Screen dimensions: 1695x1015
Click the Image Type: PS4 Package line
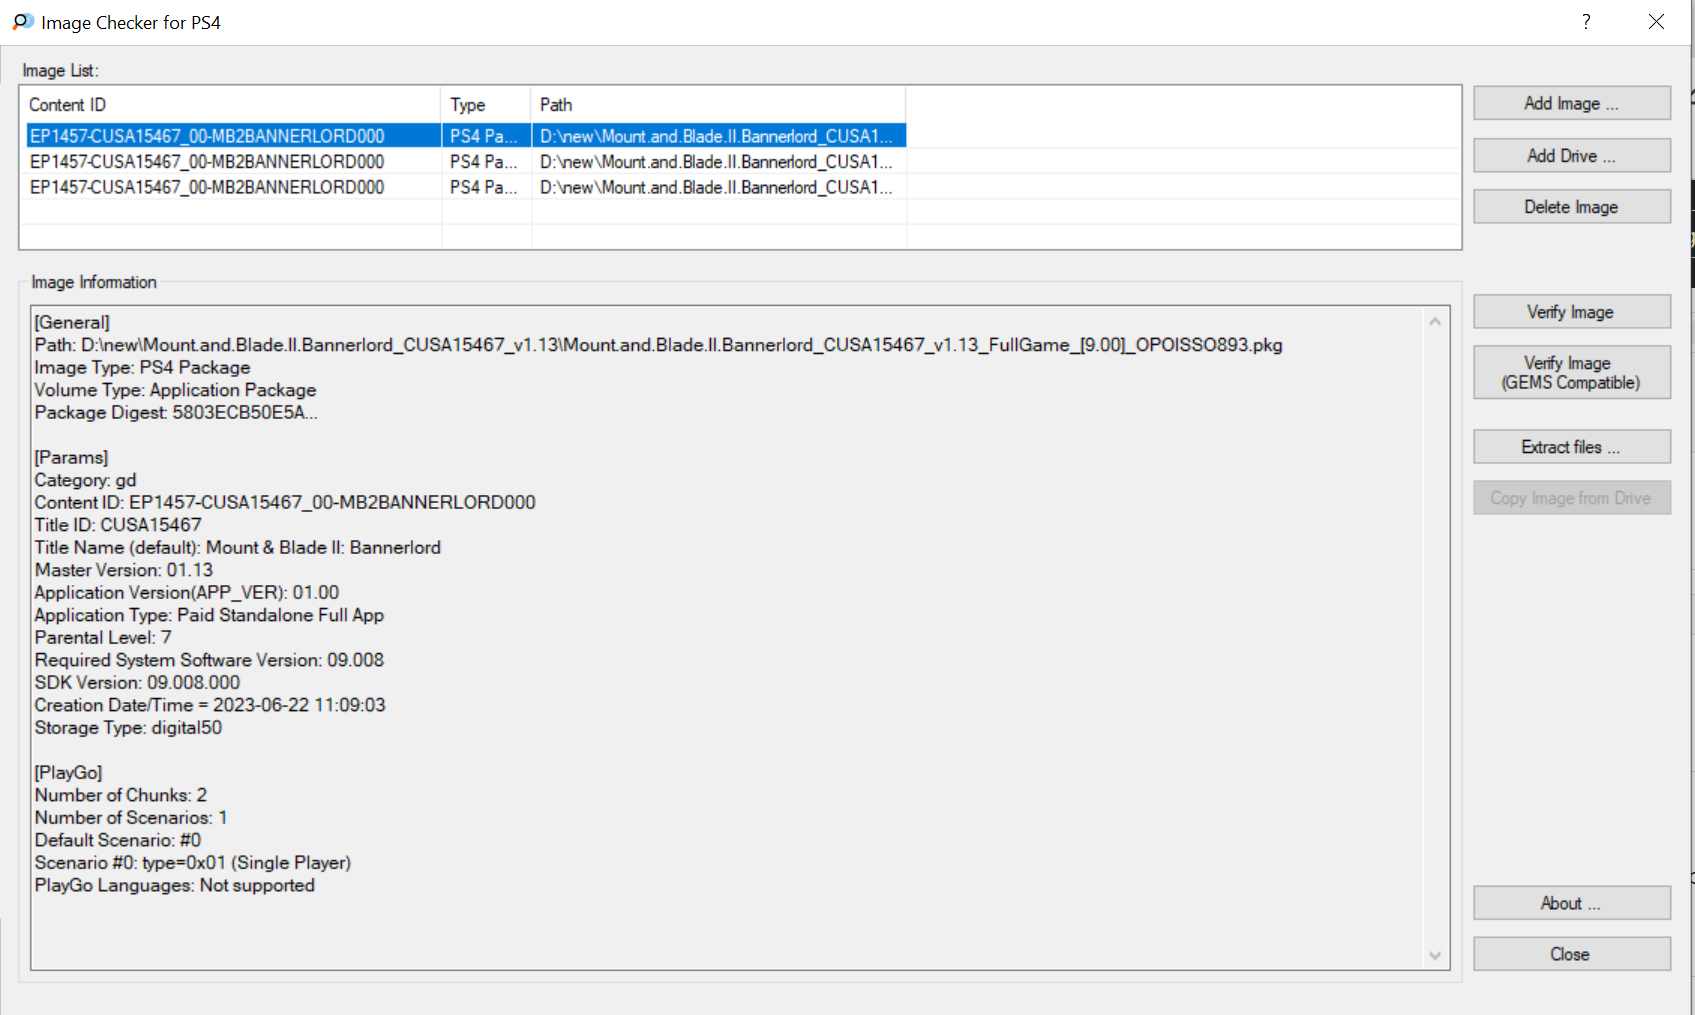click(x=142, y=367)
